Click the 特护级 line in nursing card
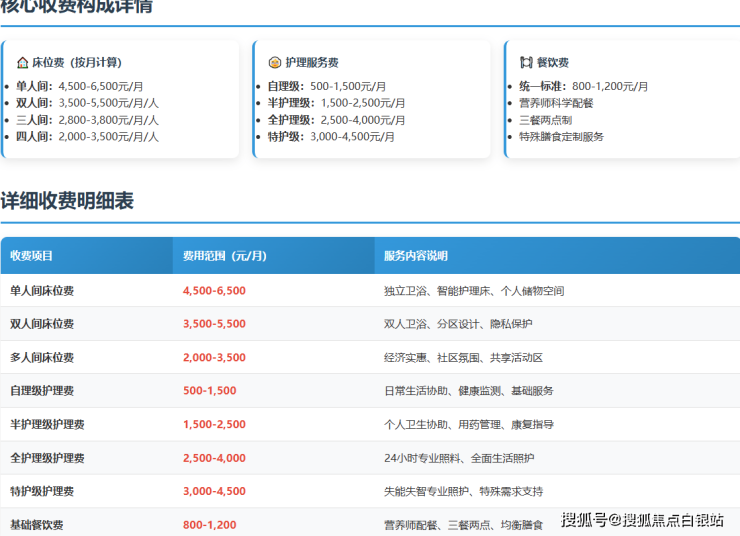Viewport: 740px width, 536px height. pyautogui.click(x=331, y=137)
